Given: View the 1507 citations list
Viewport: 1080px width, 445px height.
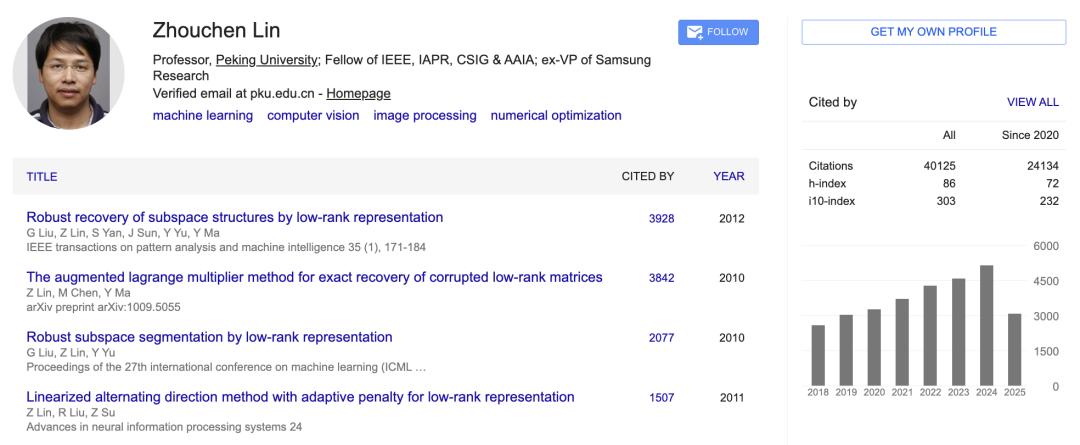Looking at the screenshot, I should pyautogui.click(x=661, y=397).
